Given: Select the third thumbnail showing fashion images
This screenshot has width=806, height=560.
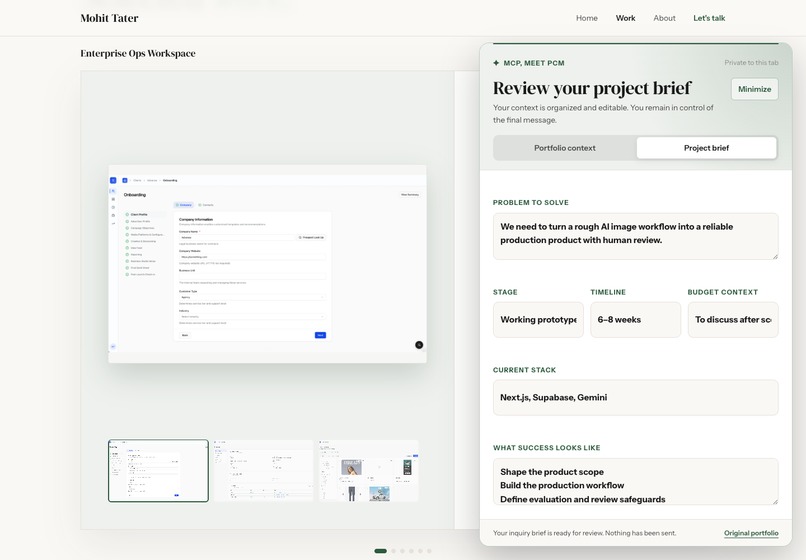Looking at the screenshot, I should (369, 471).
